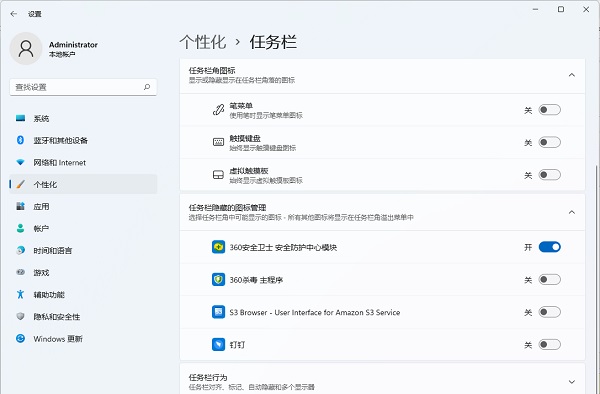600x394 pixels.
Task: Click the 钉钉 app icon
Action: (218, 345)
